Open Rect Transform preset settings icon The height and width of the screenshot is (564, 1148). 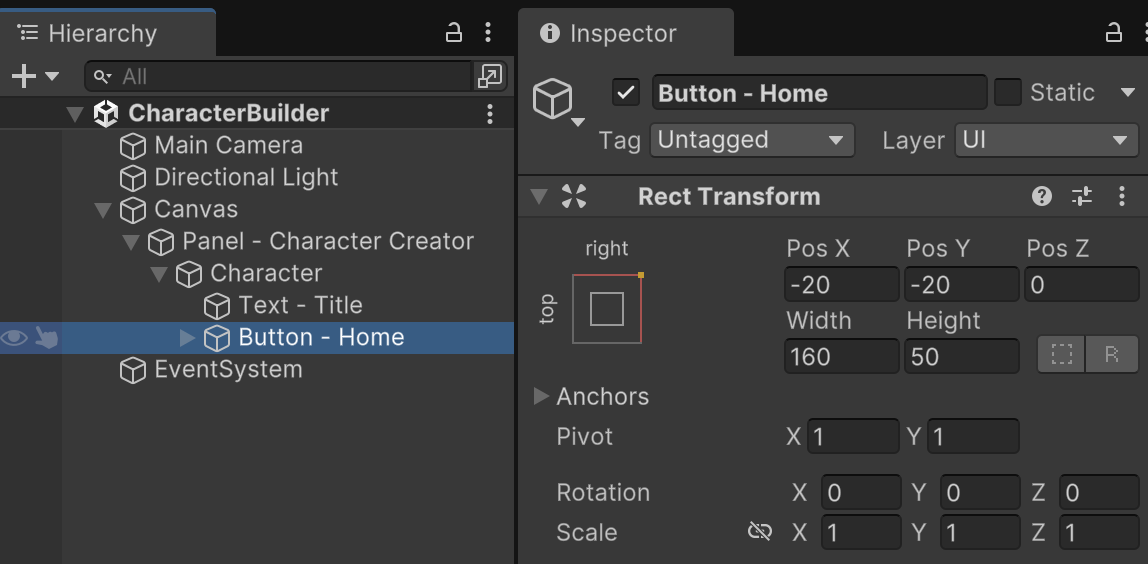click(1082, 196)
